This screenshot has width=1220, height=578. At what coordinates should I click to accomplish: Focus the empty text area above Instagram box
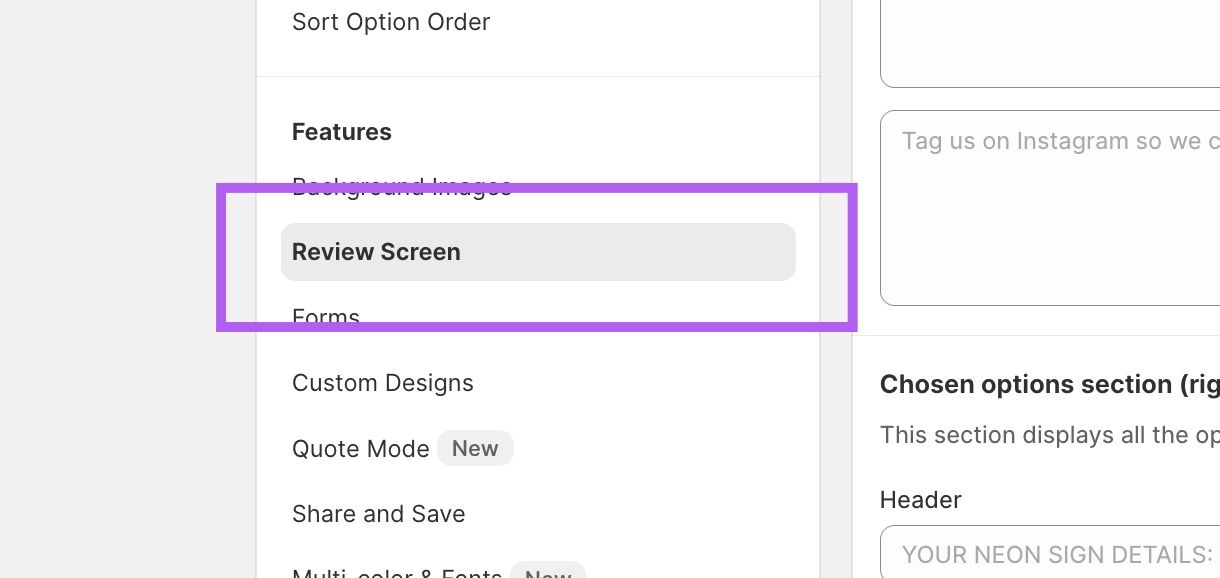(1050, 45)
